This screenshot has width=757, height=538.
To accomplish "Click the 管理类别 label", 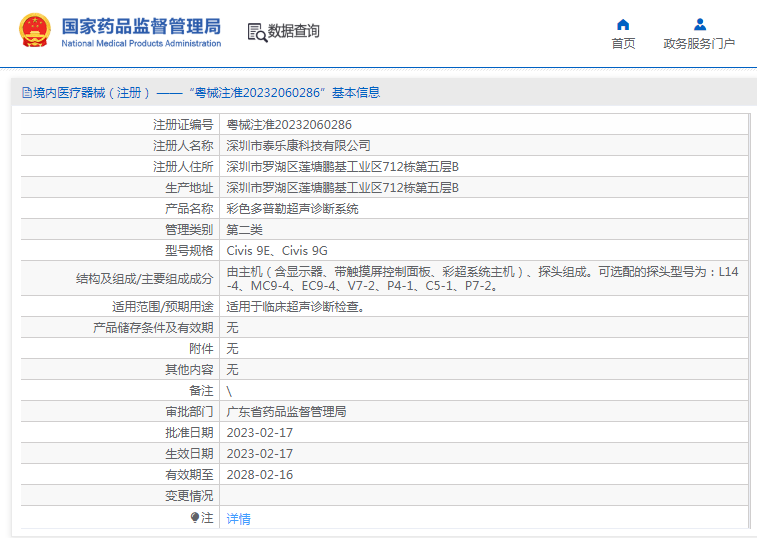I will 189,229.
